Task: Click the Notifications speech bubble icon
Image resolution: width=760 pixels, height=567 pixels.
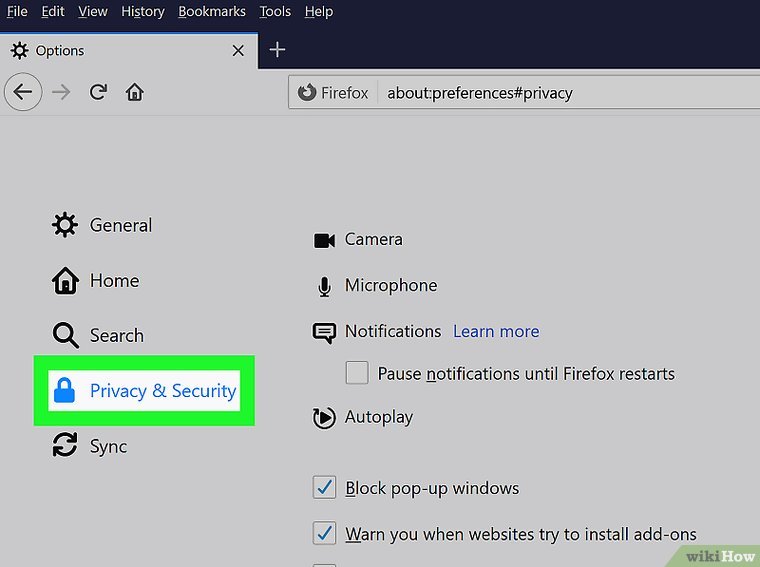Action: 324,333
